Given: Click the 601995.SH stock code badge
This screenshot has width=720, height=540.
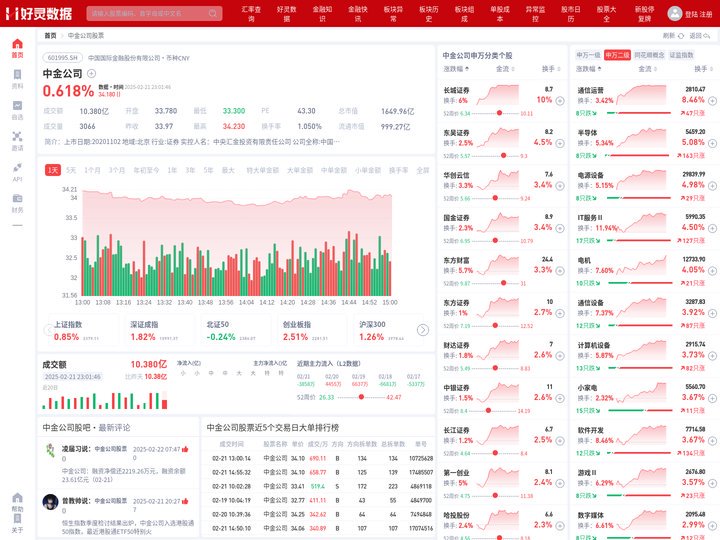Looking at the screenshot, I should pos(62,58).
